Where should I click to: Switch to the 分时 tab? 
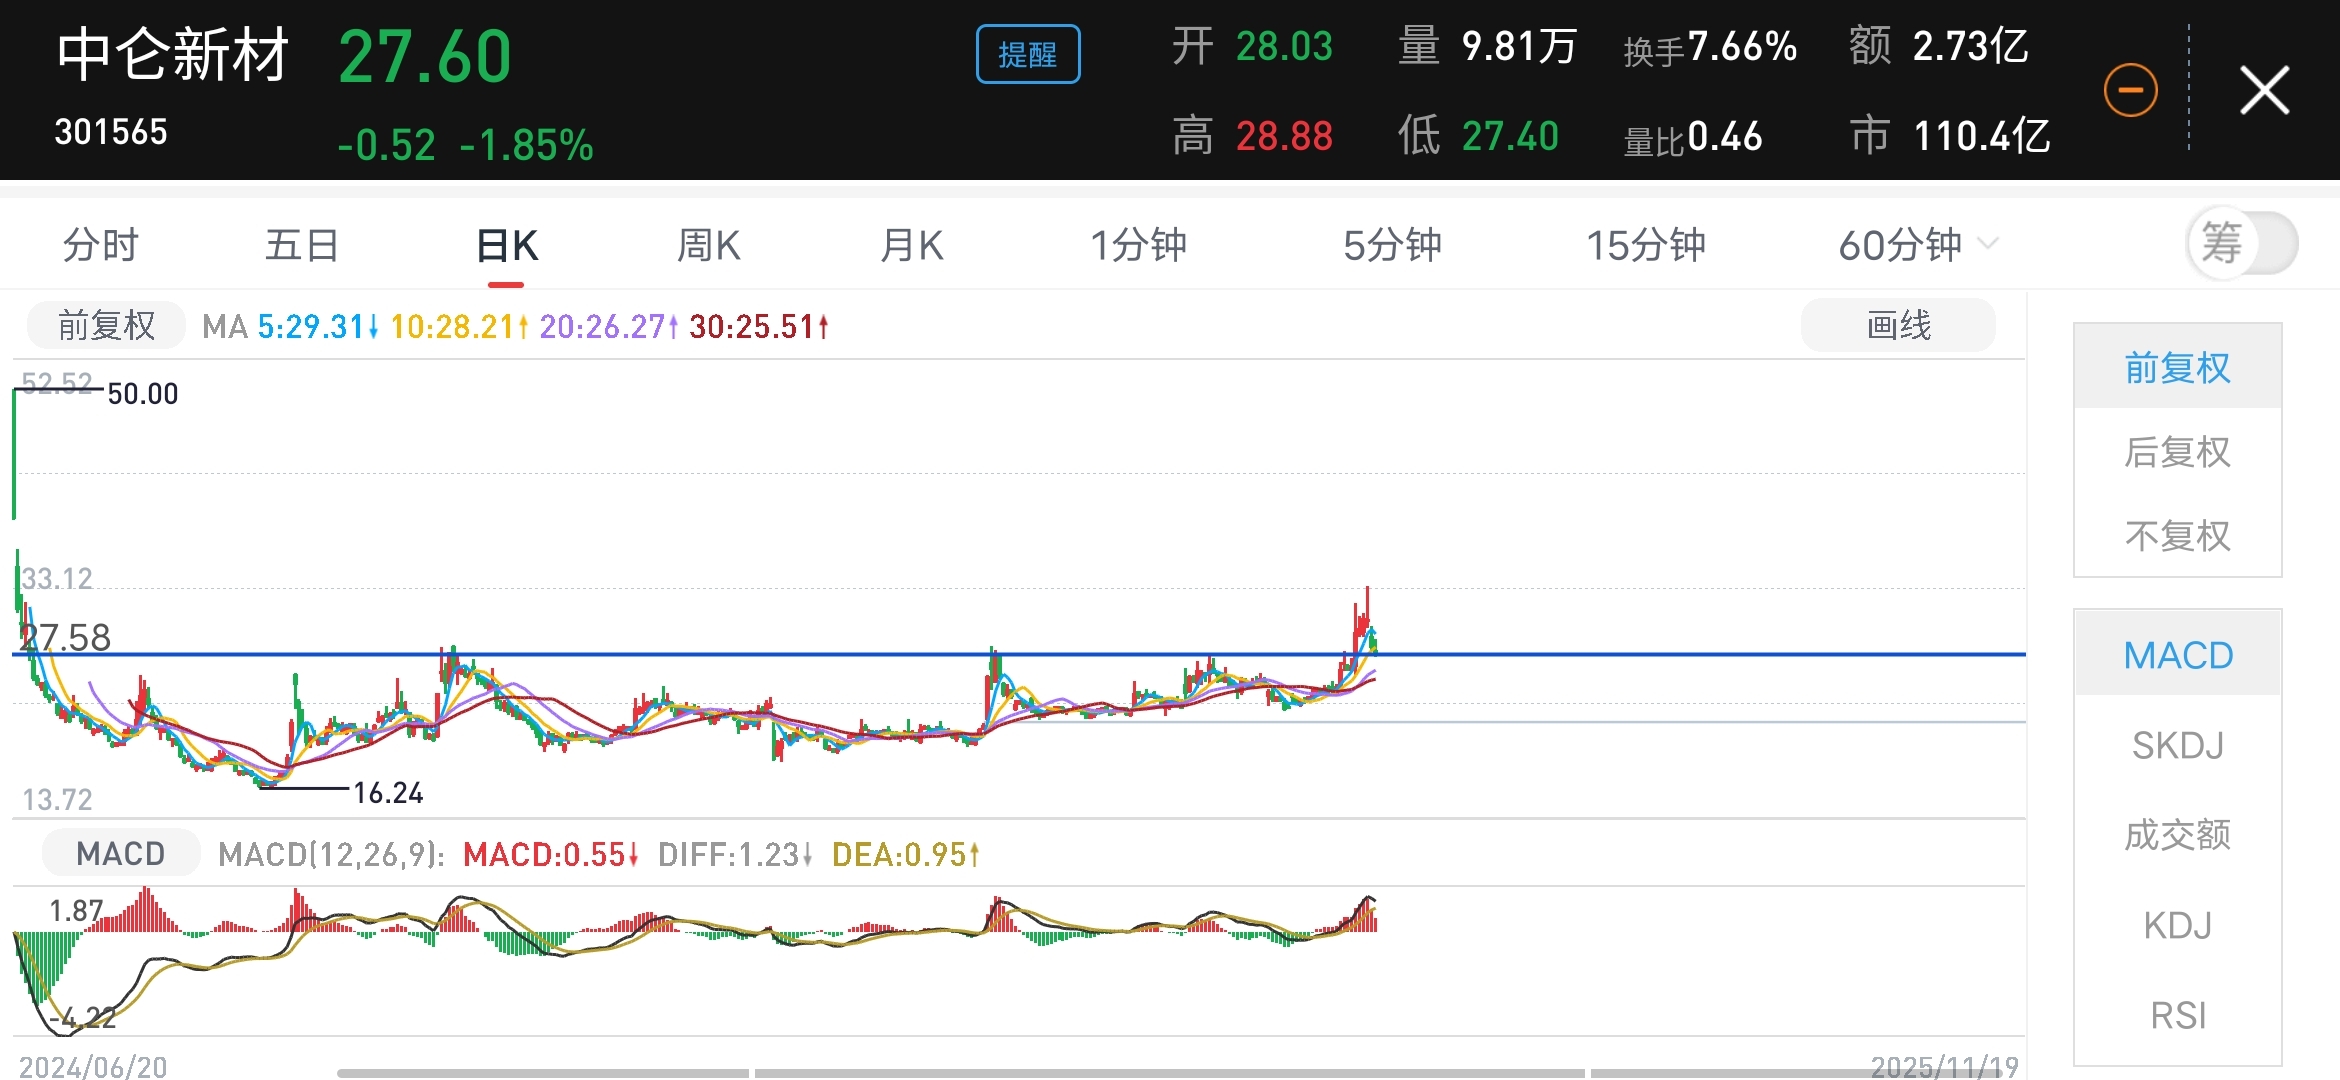coord(100,244)
